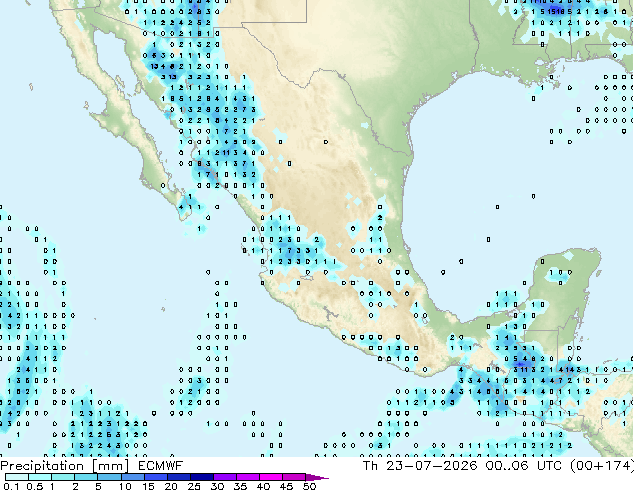Click the 0.5–1 mm legend swatch
This screenshot has width=634, height=490.
pyautogui.click(x=40, y=477)
